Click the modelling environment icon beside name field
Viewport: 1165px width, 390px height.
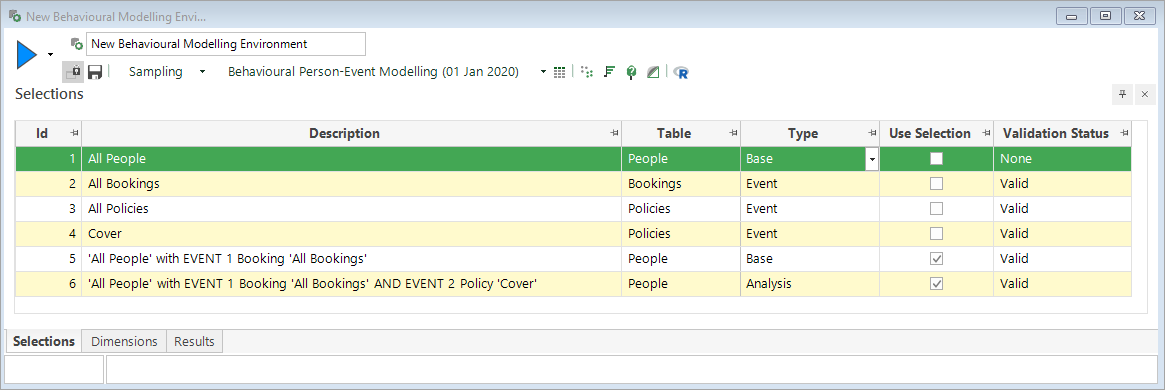point(76,44)
